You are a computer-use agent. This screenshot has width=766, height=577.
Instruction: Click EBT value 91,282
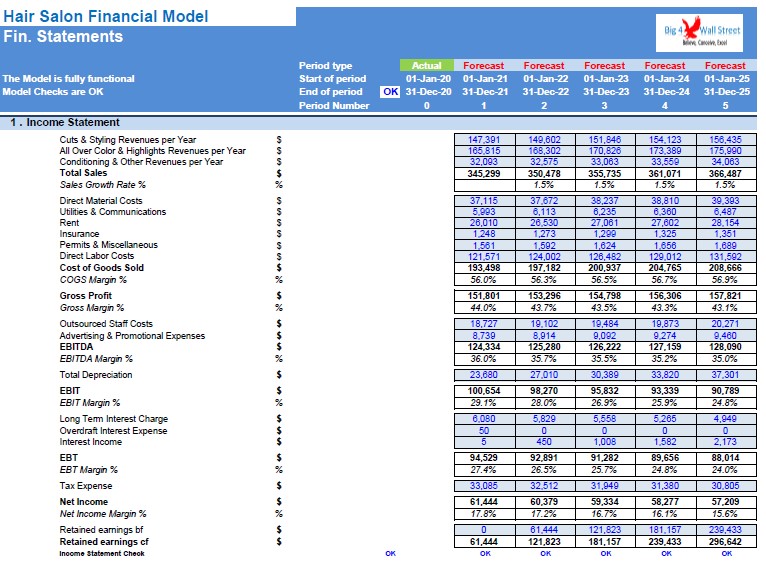[x=605, y=458]
